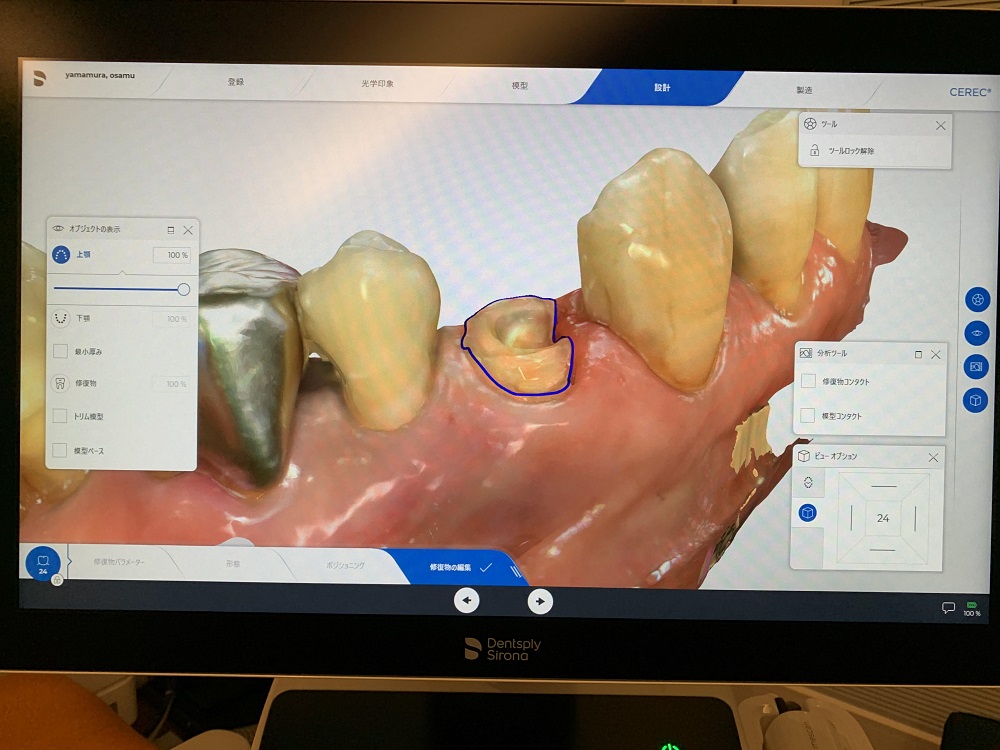Click the CEREC logo text
The width and height of the screenshot is (1000, 750).
point(970,92)
